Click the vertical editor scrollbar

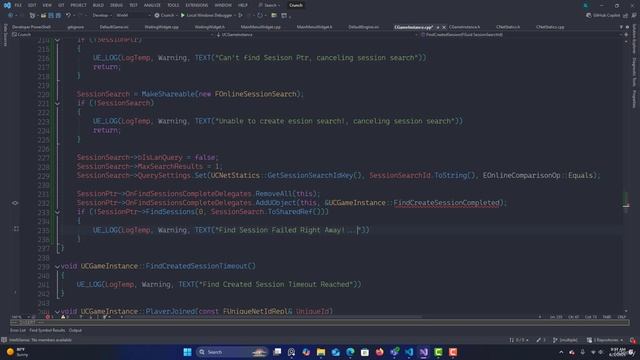pos(626,176)
